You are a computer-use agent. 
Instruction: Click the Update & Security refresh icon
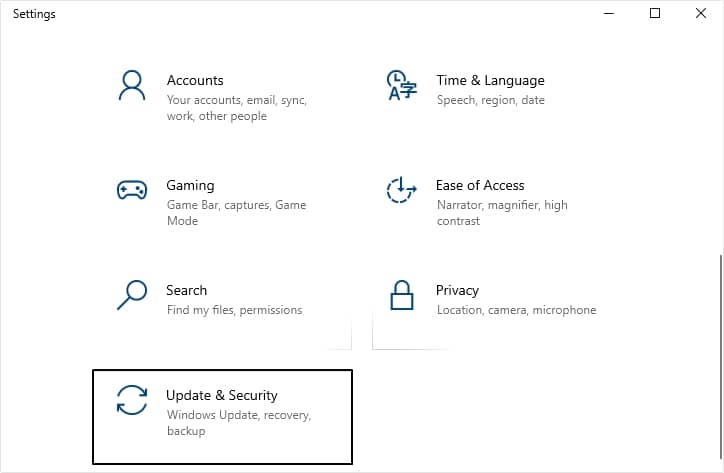click(132, 400)
